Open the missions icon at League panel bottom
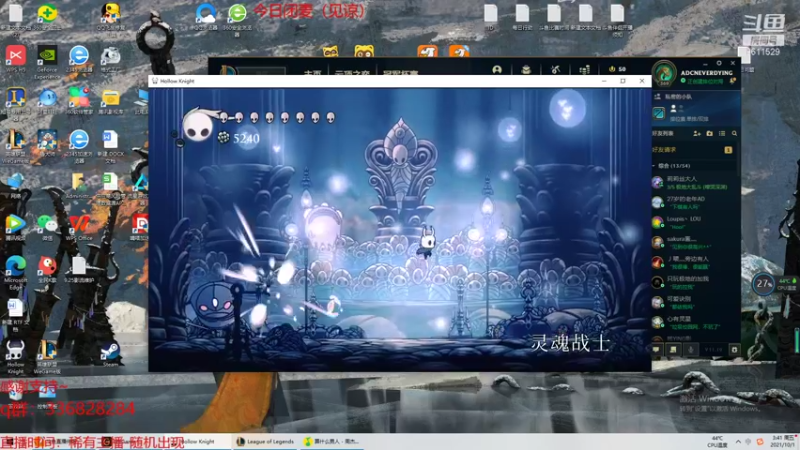800x450 pixels. click(x=673, y=349)
